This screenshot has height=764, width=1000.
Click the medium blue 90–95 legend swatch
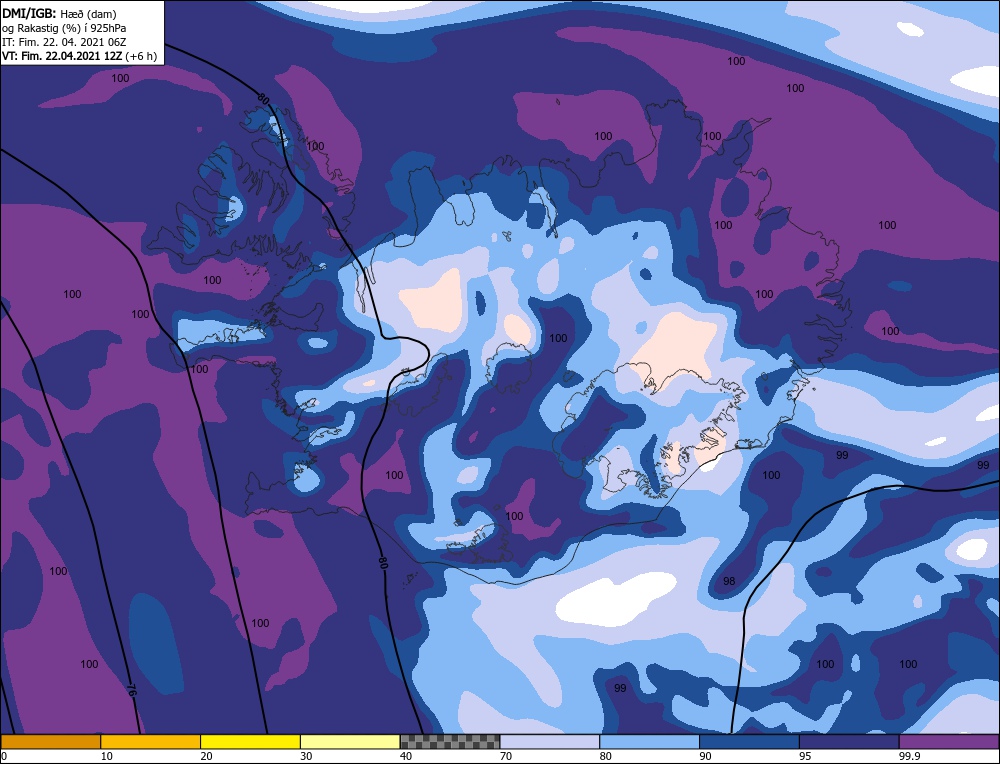coord(749,742)
